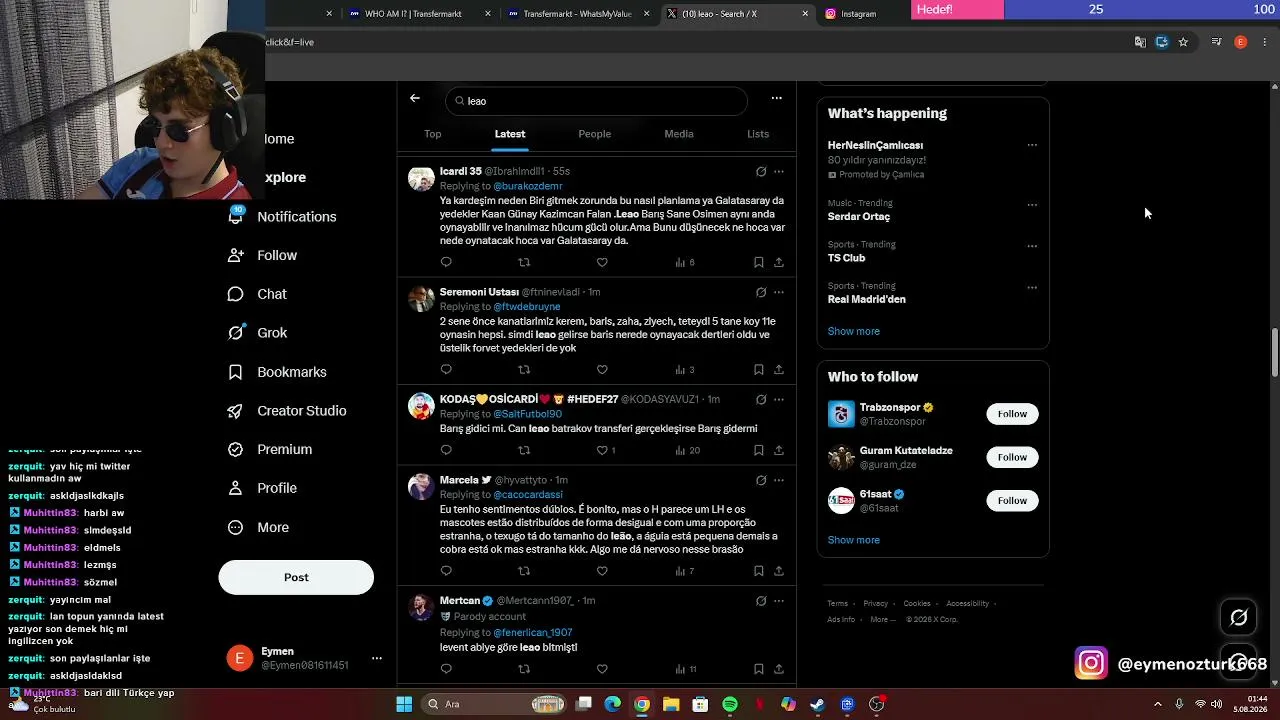
Task: Open the Serdar Ortaç trending topic
Action: pos(859,217)
